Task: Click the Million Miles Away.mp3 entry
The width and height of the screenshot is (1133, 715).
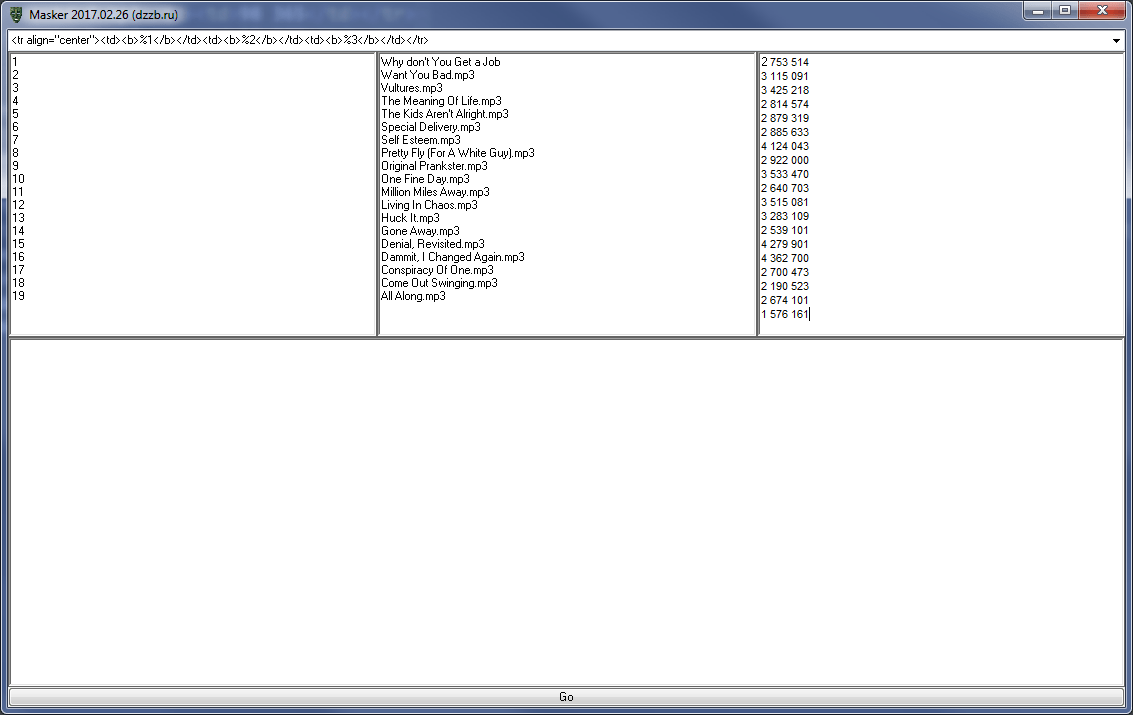Action: tap(435, 192)
